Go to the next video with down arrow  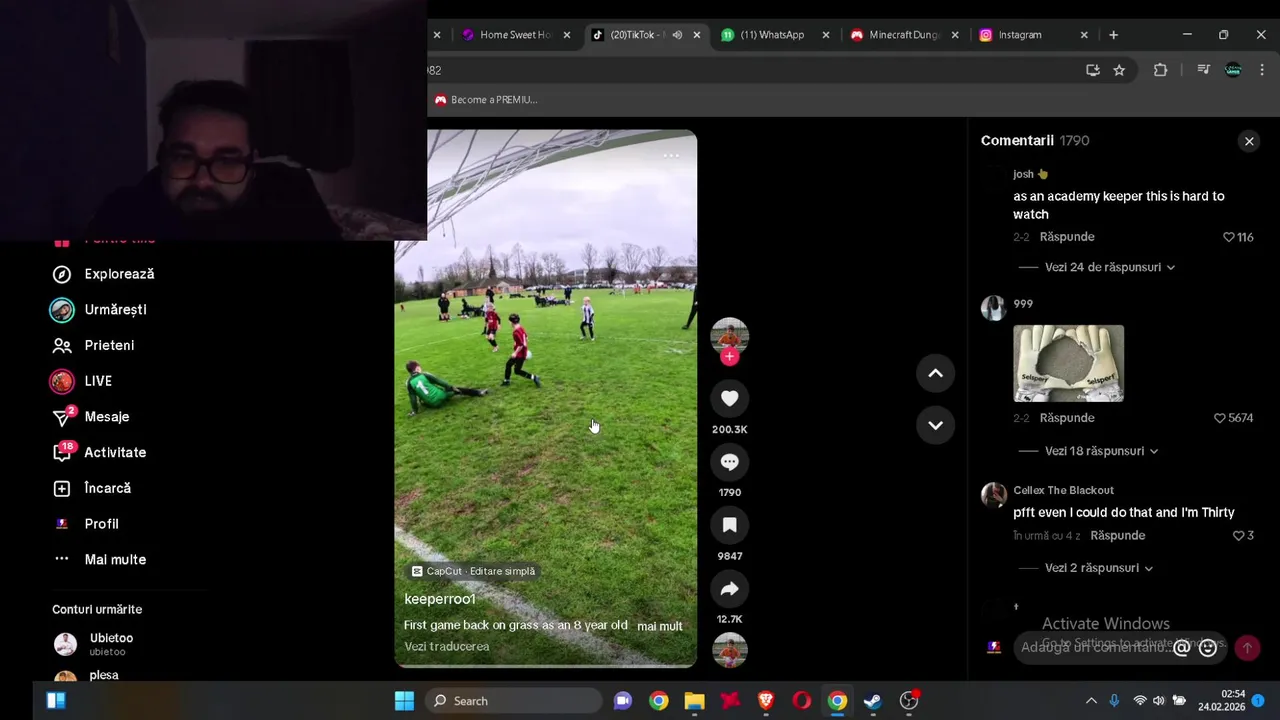click(935, 425)
